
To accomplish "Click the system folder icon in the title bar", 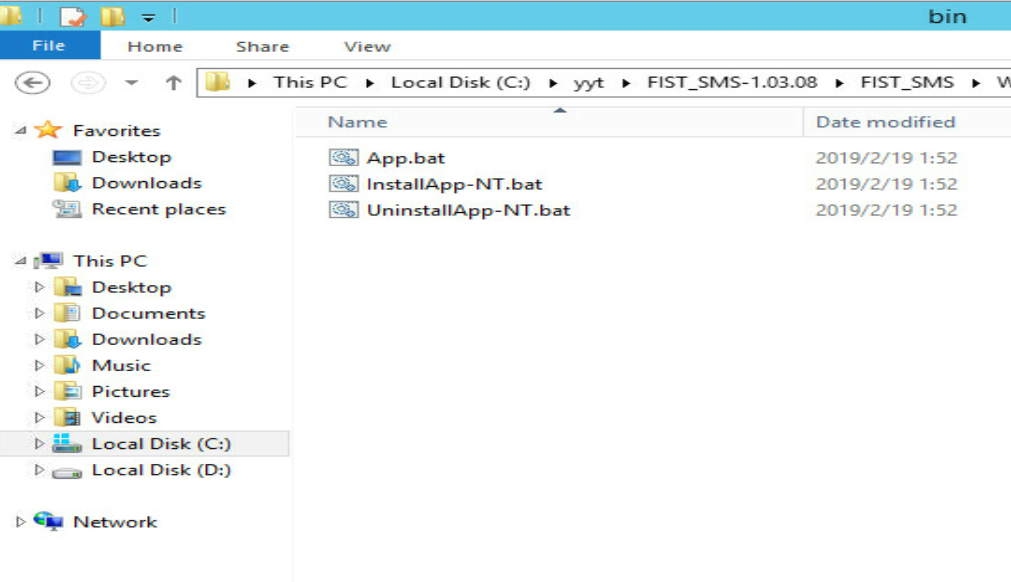I will coord(11,15).
